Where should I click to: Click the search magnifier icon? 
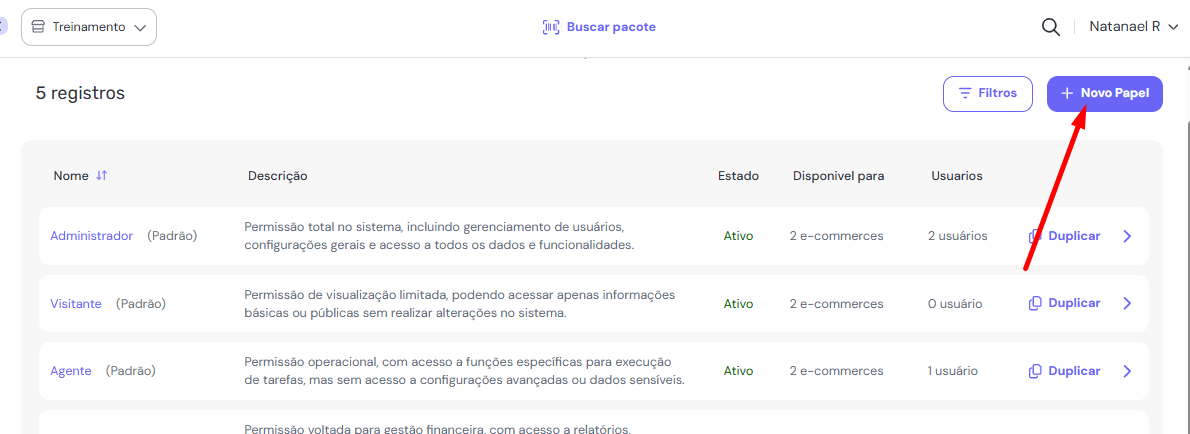[x=1050, y=27]
